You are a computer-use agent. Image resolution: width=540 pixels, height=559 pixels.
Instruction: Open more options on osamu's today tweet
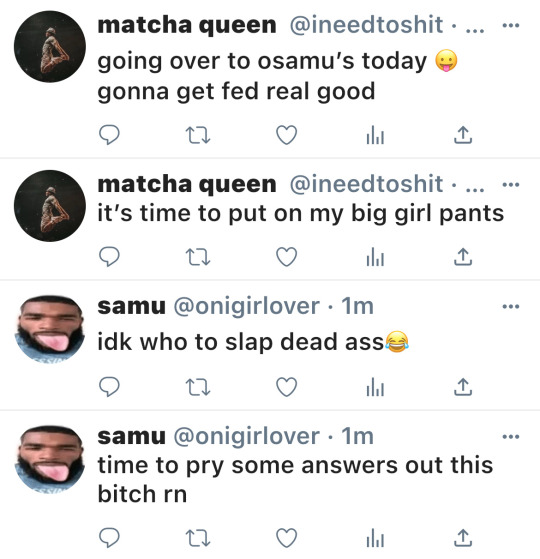pyautogui.click(x=511, y=25)
